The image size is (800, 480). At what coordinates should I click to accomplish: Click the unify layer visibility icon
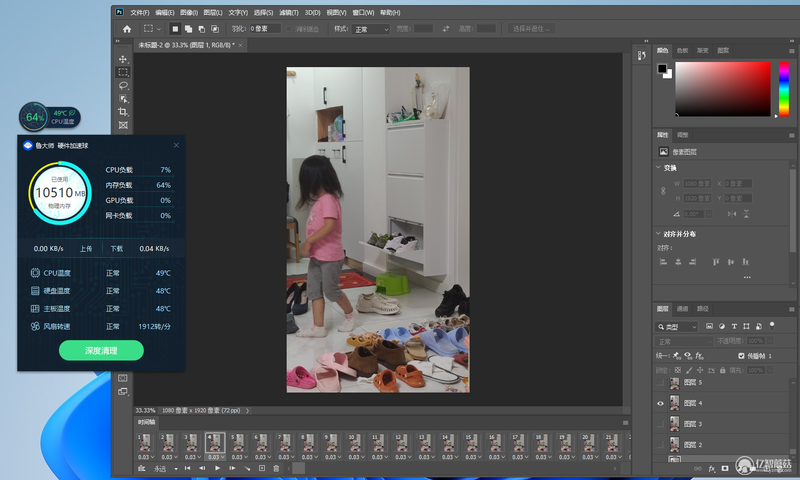688,356
